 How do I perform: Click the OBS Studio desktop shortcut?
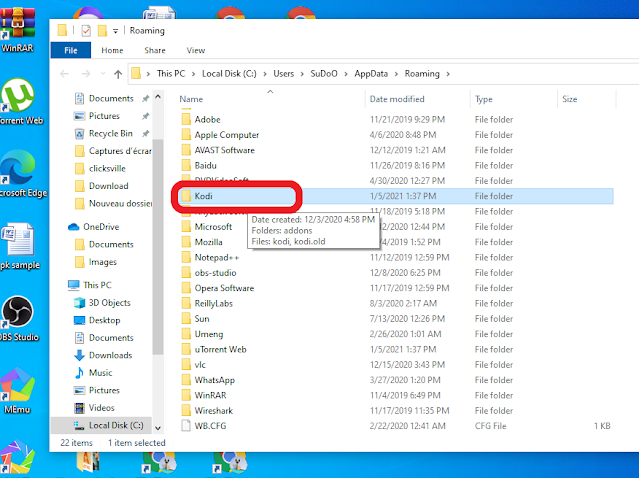[x=18, y=319]
